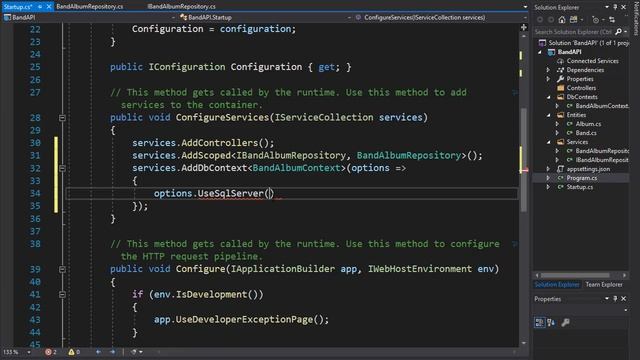Click the editor split window plus icon
The width and height of the screenshot is (640, 360).
point(524,27)
